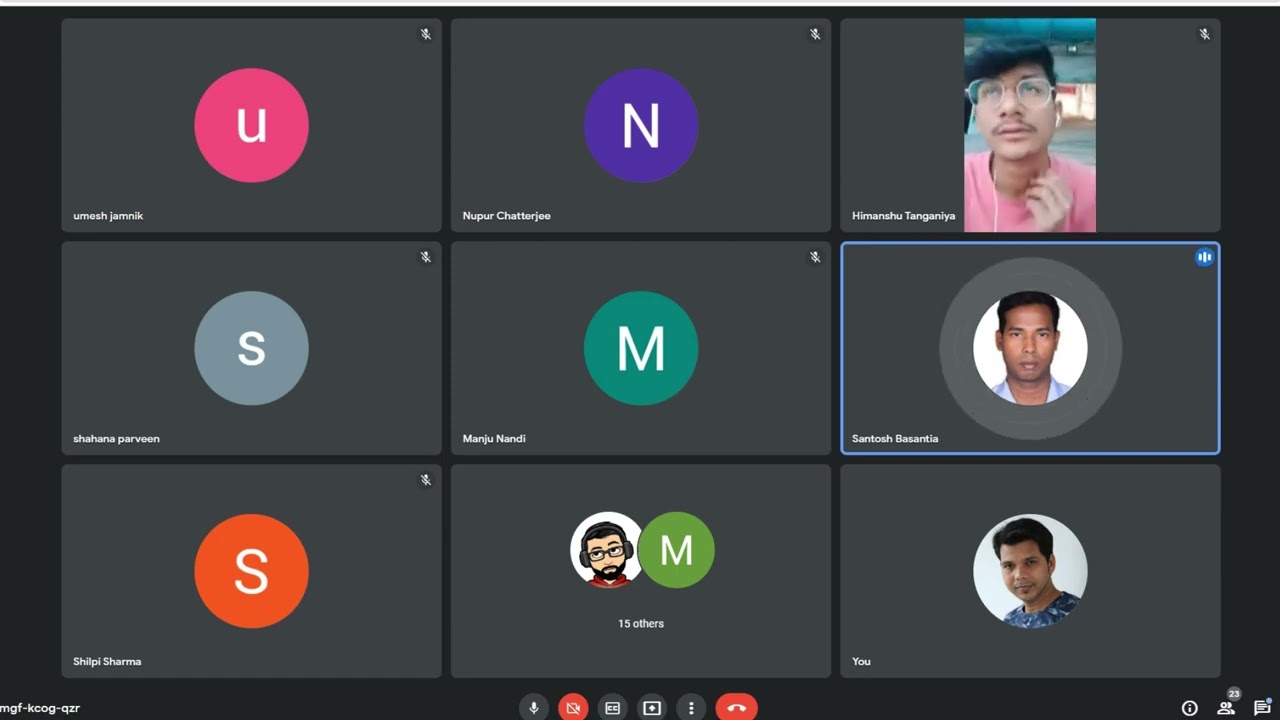Click Santosh Basantia's profile photo

pyautogui.click(x=1030, y=348)
